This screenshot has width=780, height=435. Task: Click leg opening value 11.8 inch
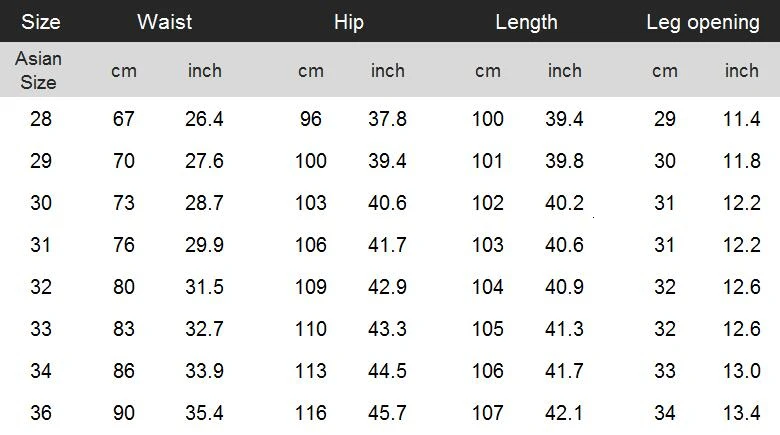pyautogui.click(x=742, y=161)
